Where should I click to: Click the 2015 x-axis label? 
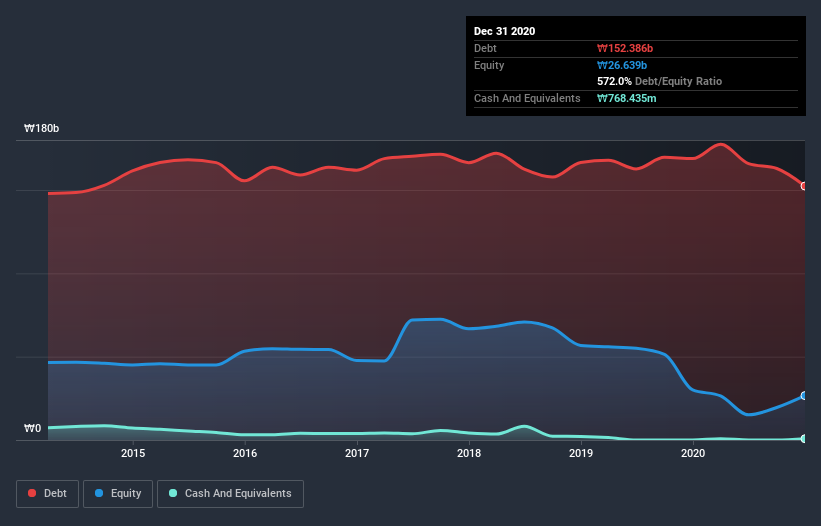133,453
